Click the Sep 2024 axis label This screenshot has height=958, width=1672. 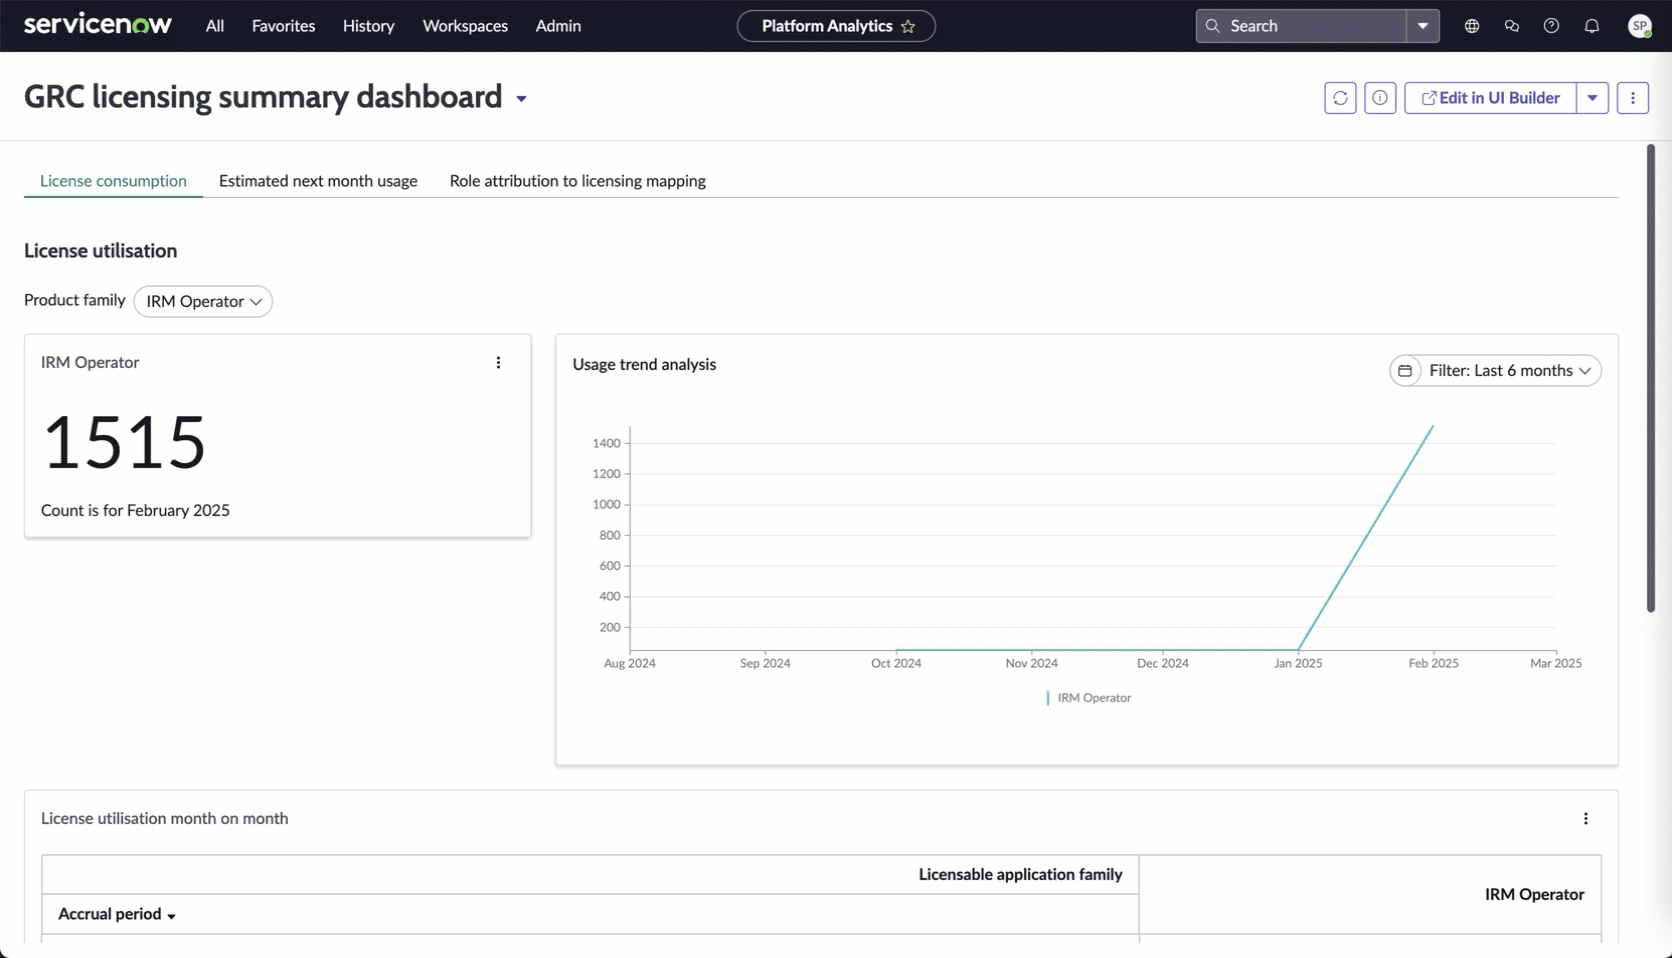coord(765,663)
